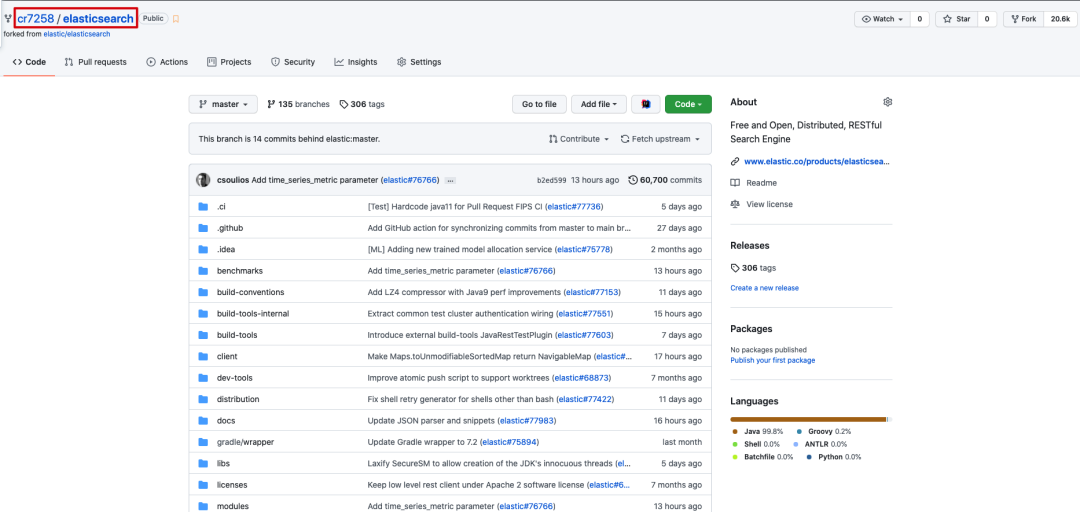Click the Languages color bar
1080x512 pixels.
809,419
